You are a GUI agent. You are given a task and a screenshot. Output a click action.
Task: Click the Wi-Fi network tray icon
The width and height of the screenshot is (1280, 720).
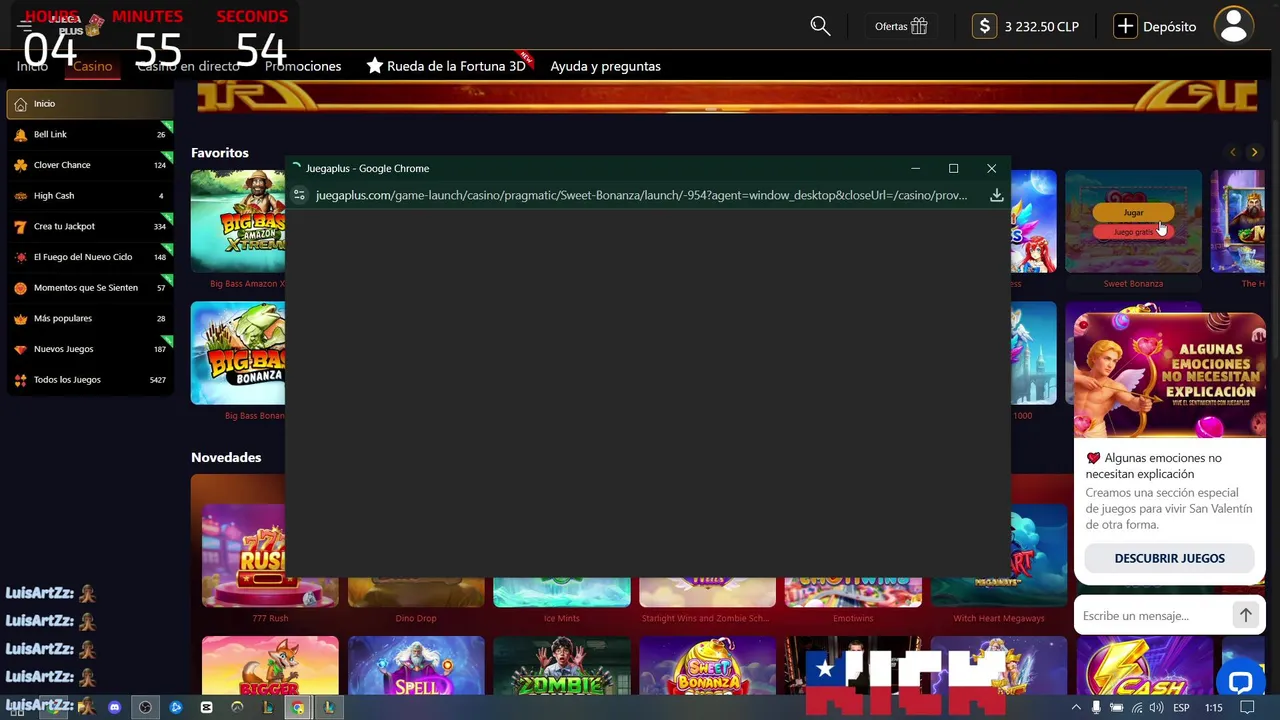click(x=1137, y=707)
